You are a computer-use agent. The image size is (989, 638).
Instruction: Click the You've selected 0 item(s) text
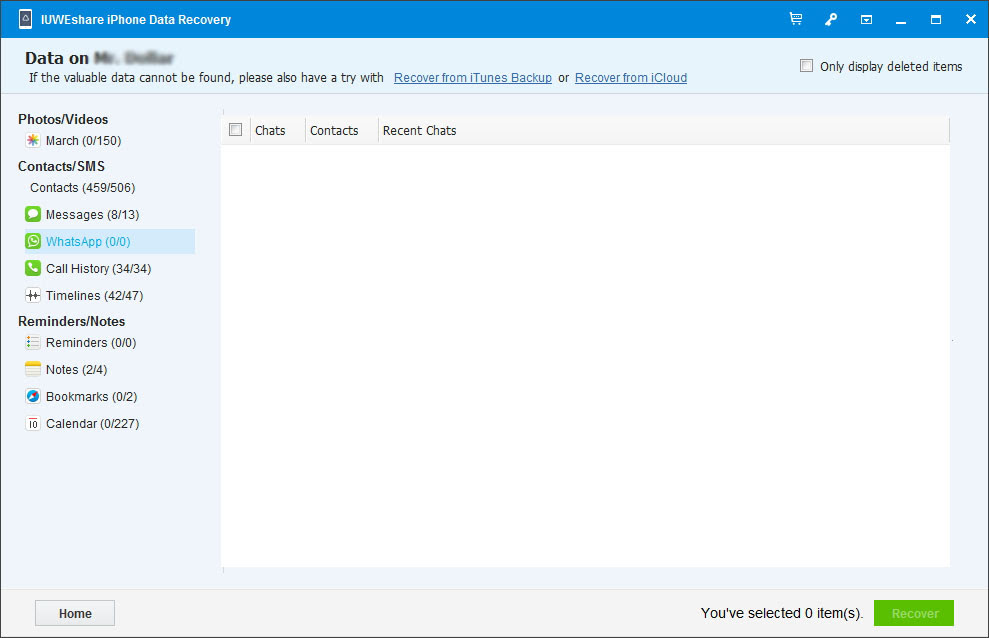pyautogui.click(x=781, y=613)
